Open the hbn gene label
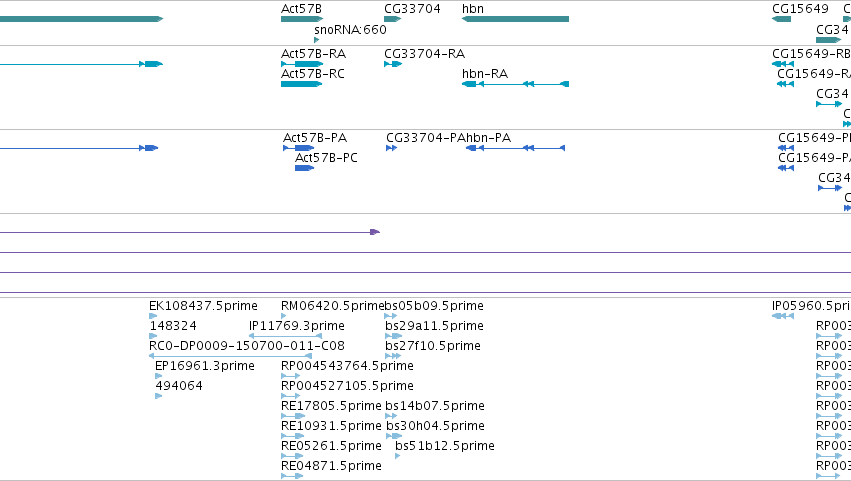851x481 pixels. click(x=473, y=9)
